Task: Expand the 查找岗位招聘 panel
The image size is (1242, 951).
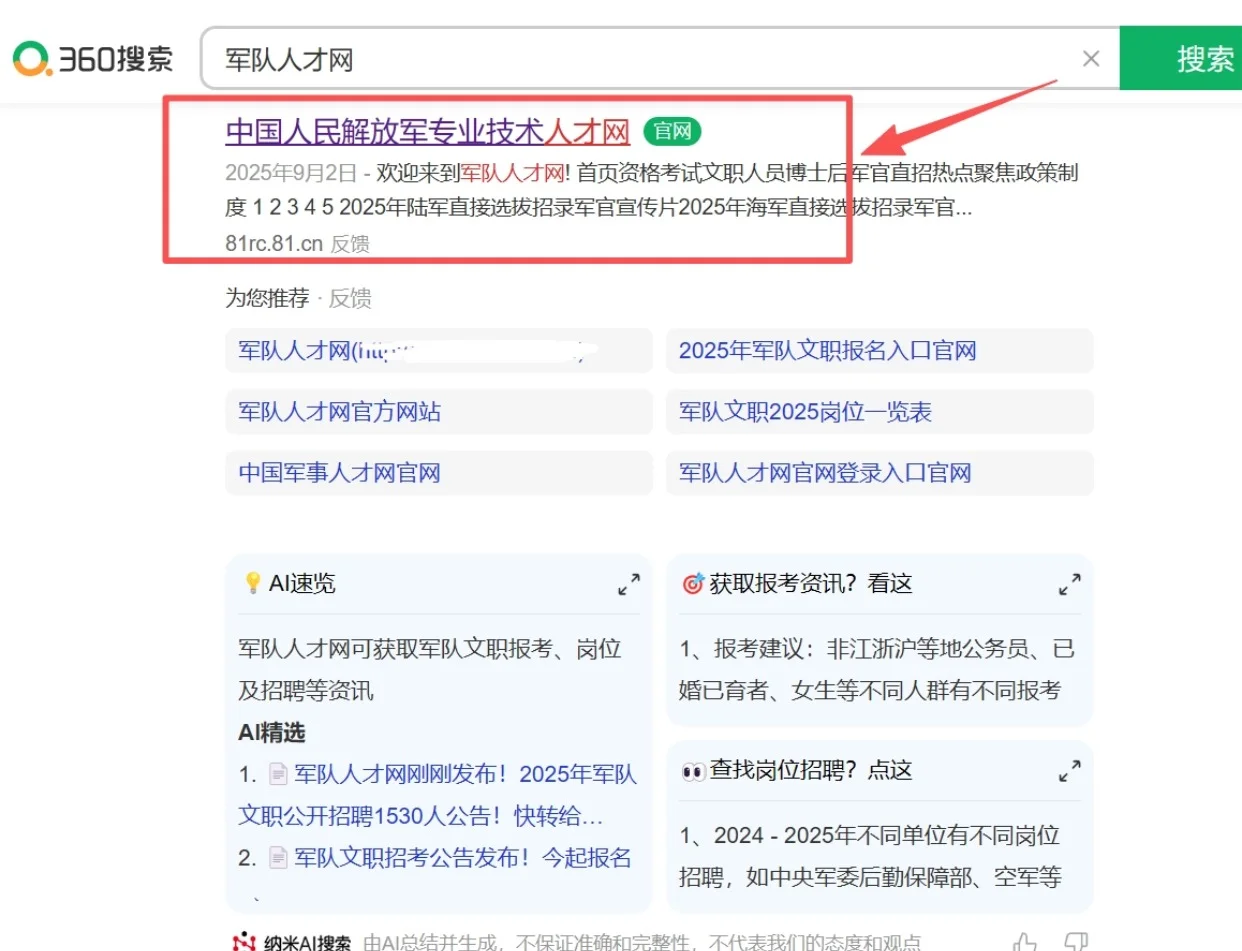Action: 1069,770
